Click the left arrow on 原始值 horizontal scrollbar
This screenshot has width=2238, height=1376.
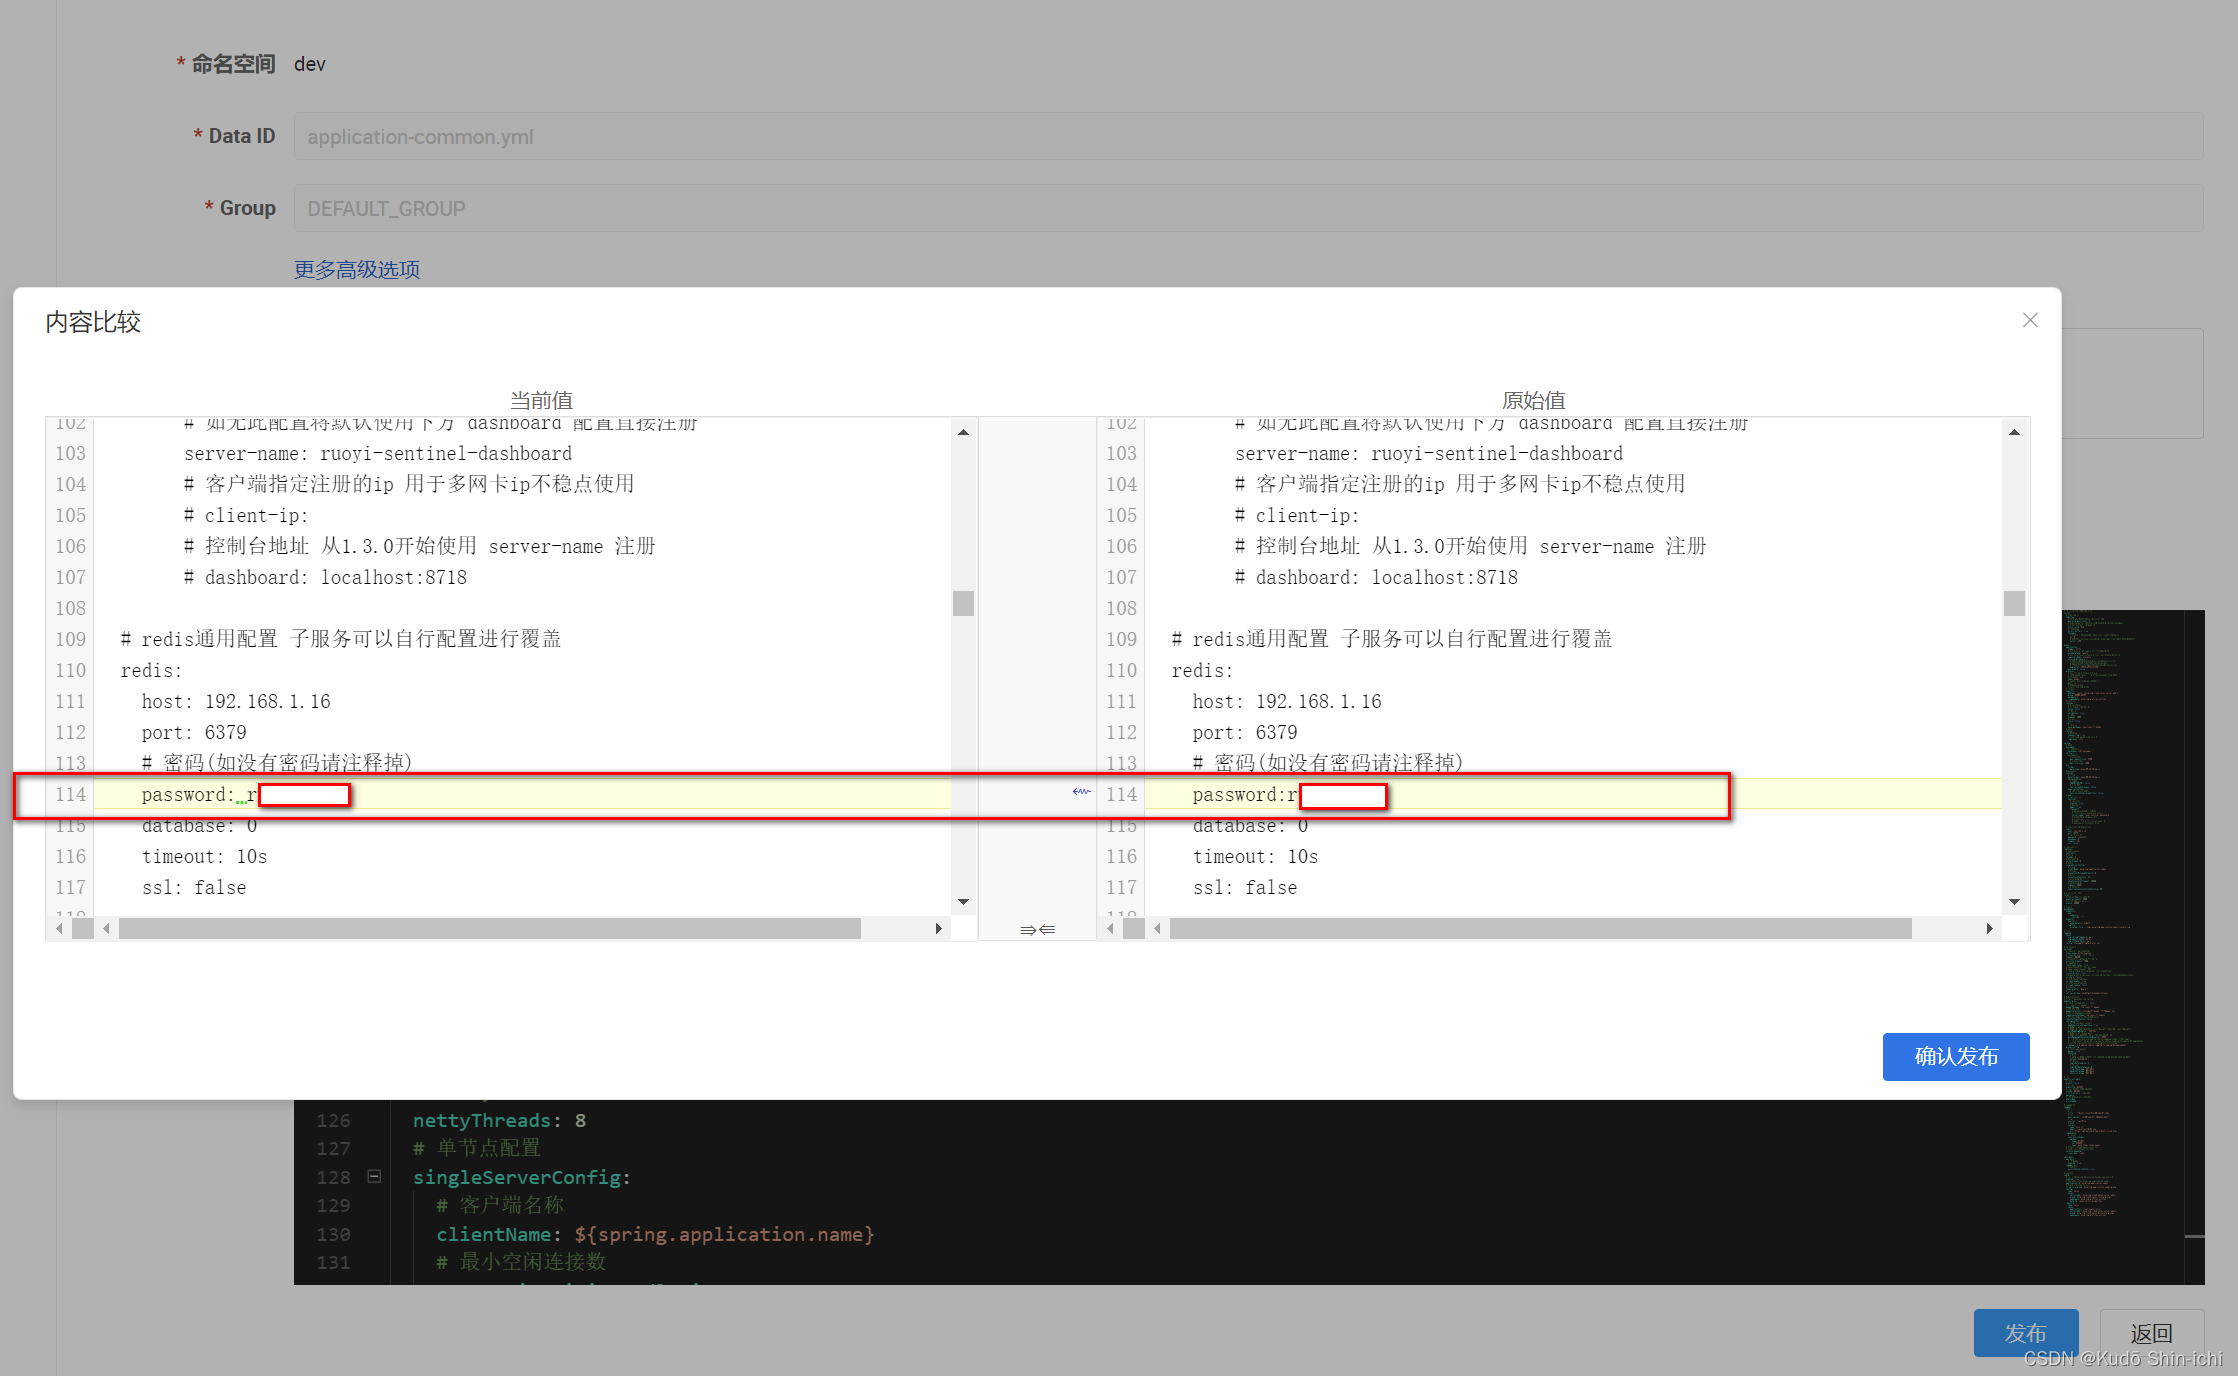click(1158, 928)
